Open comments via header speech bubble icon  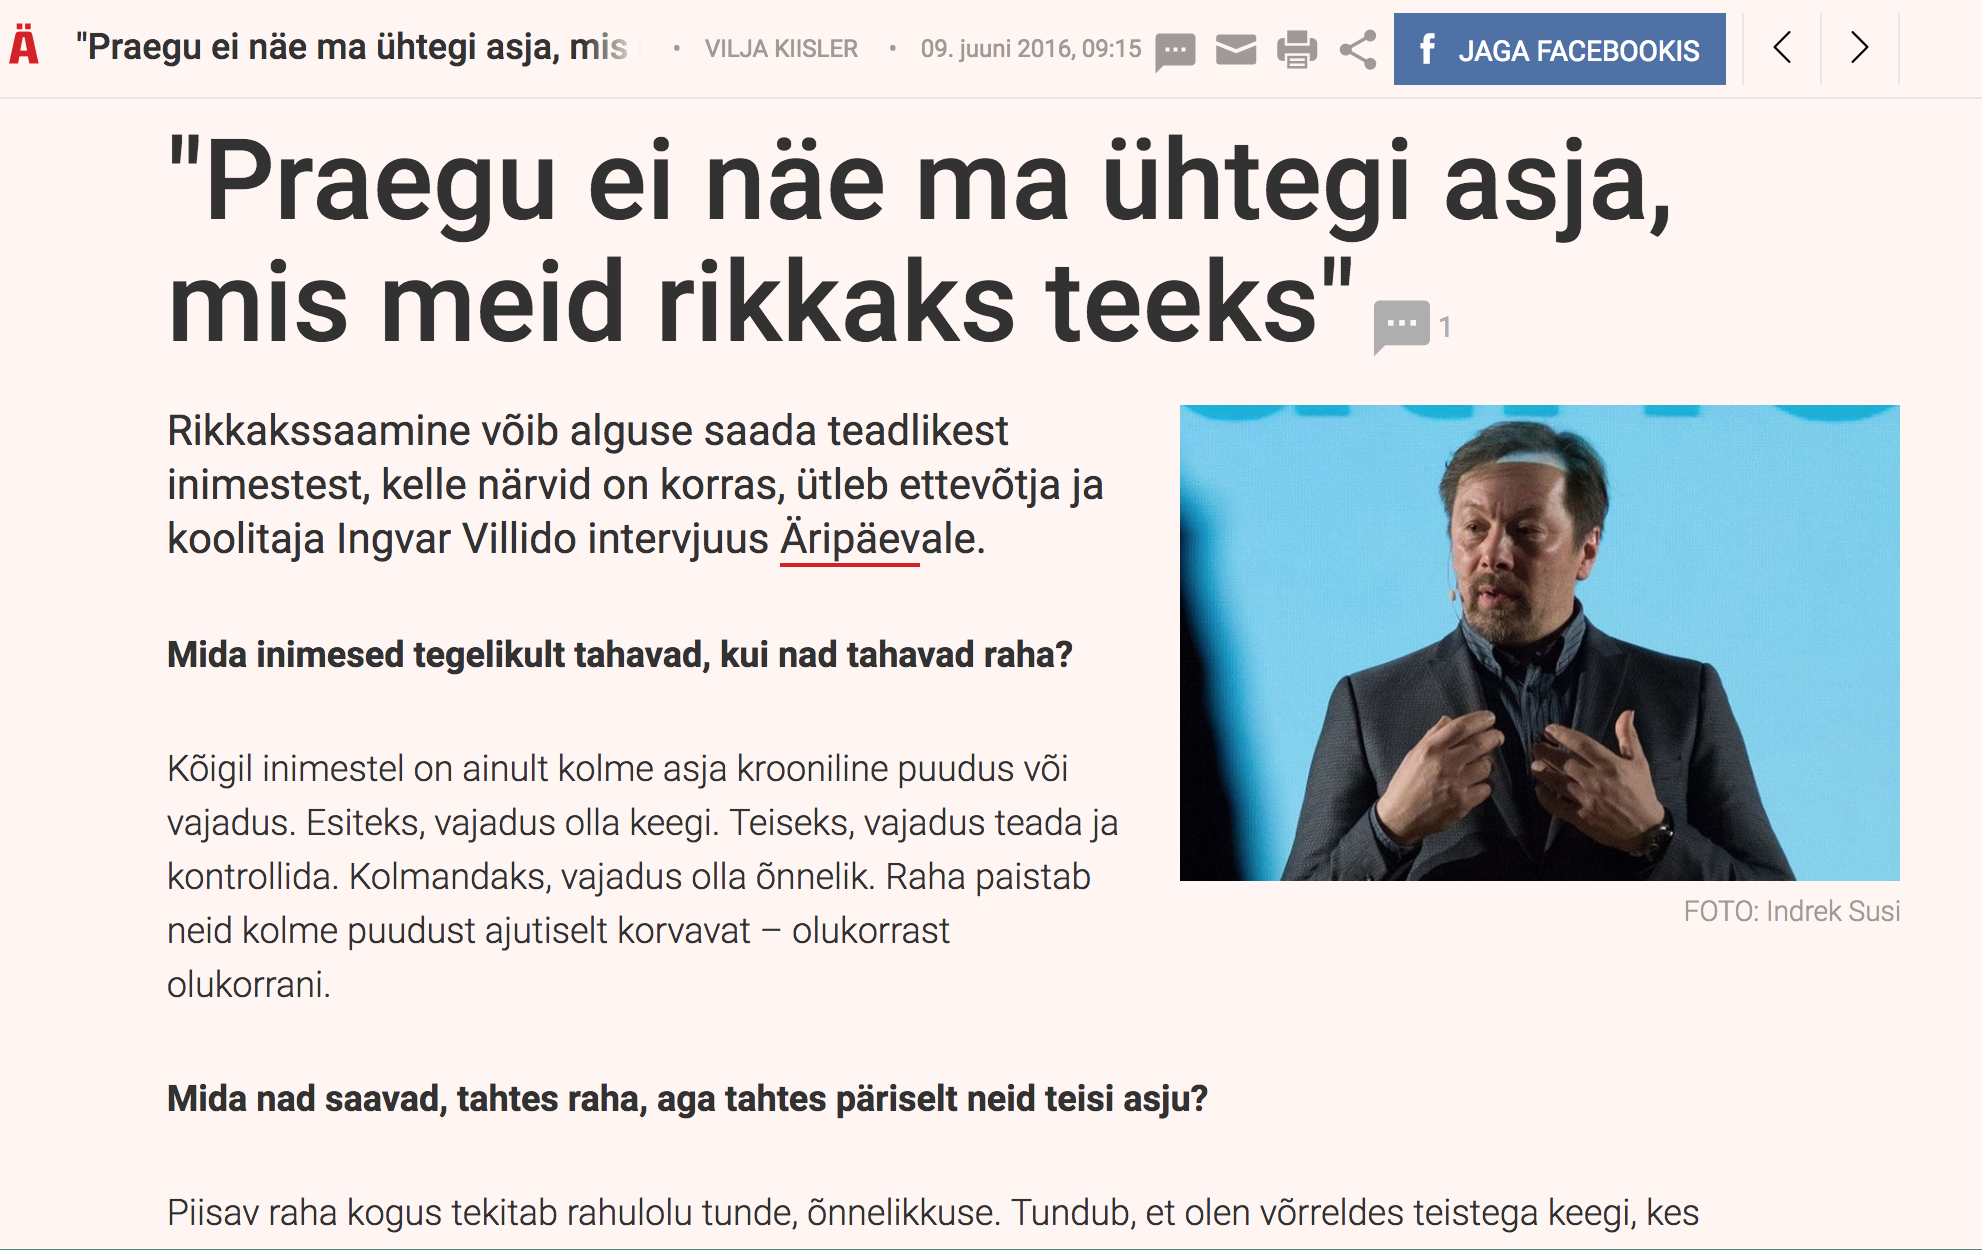tap(1175, 50)
